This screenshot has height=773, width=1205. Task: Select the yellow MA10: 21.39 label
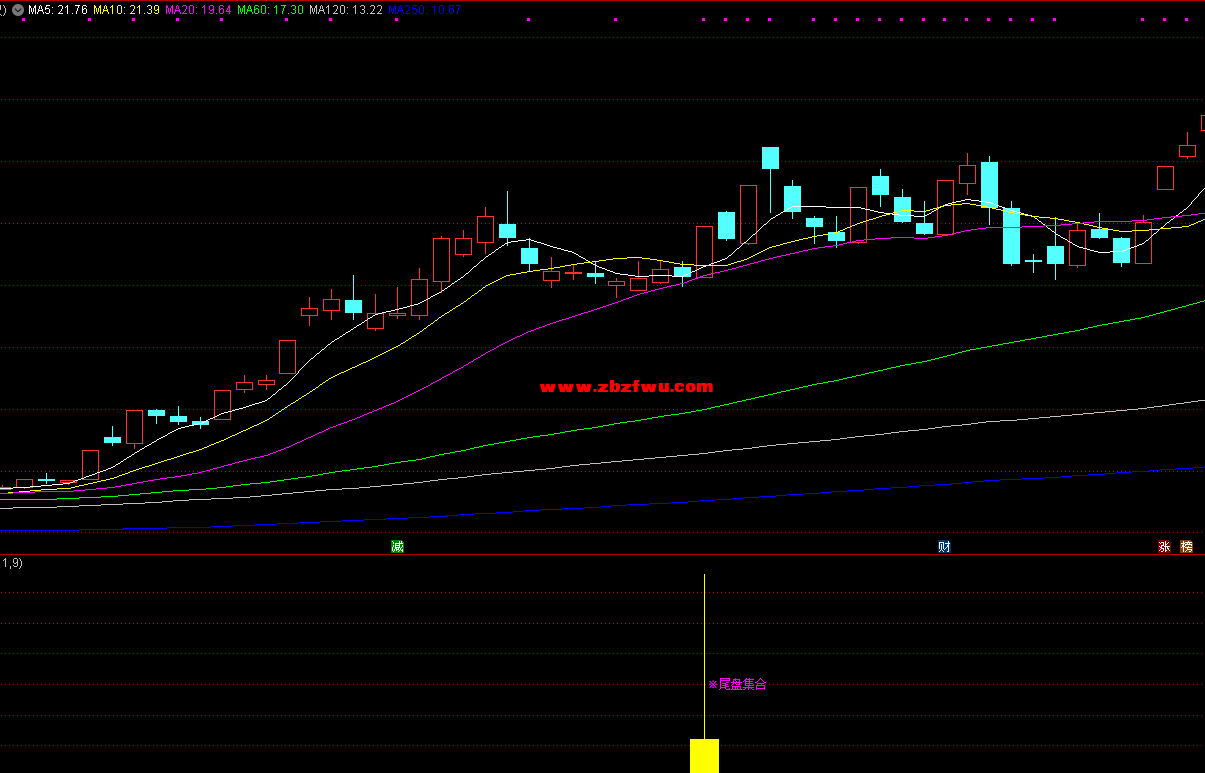126,9
